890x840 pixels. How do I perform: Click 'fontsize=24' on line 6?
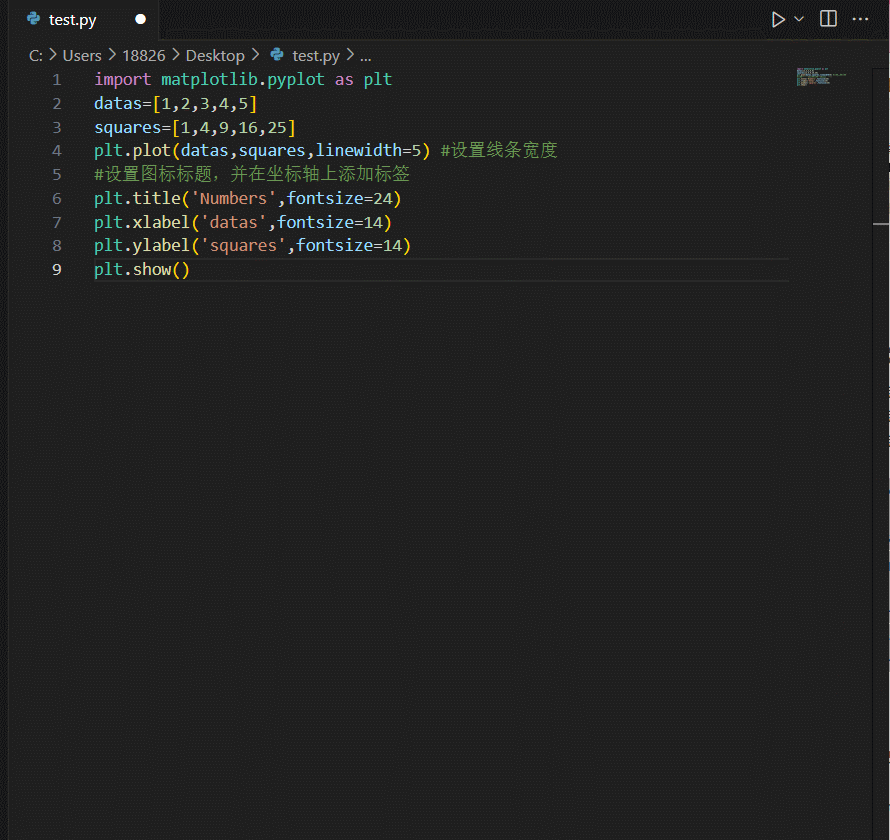[x=339, y=198]
